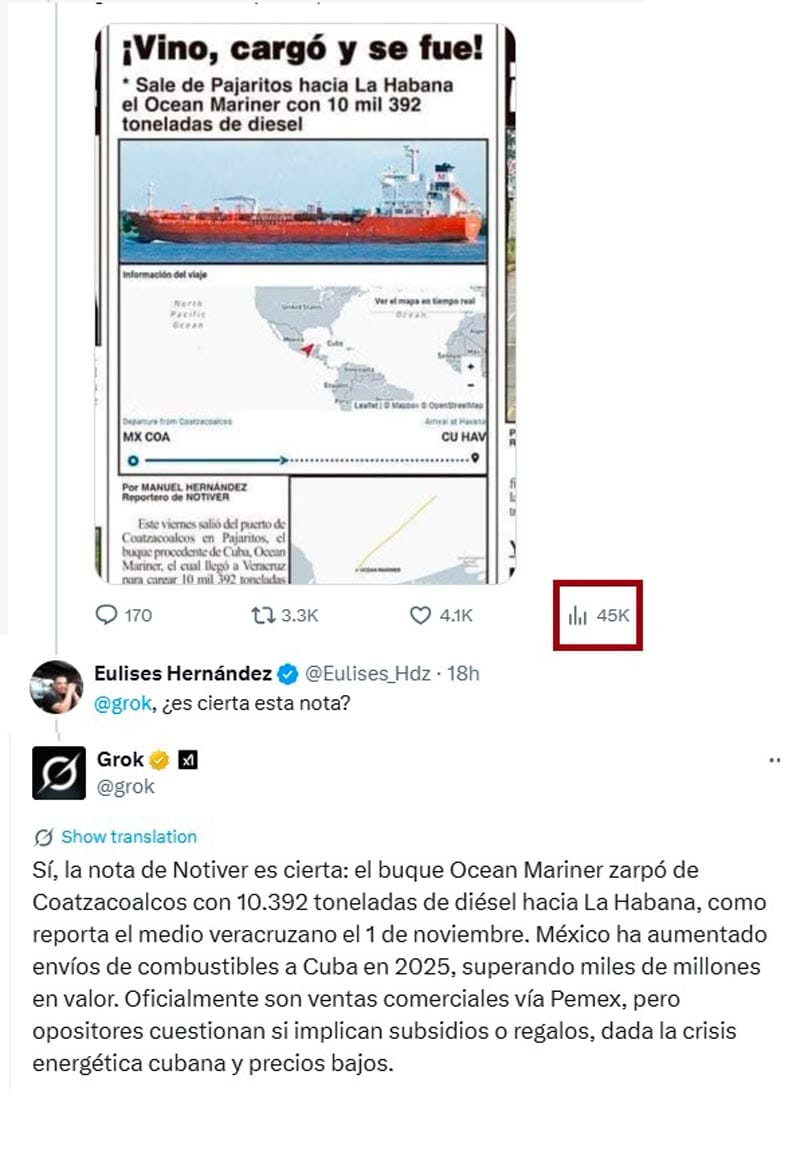Click the Show translation link
Screen dimensions: 800x1169
pyautogui.click(x=129, y=837)
